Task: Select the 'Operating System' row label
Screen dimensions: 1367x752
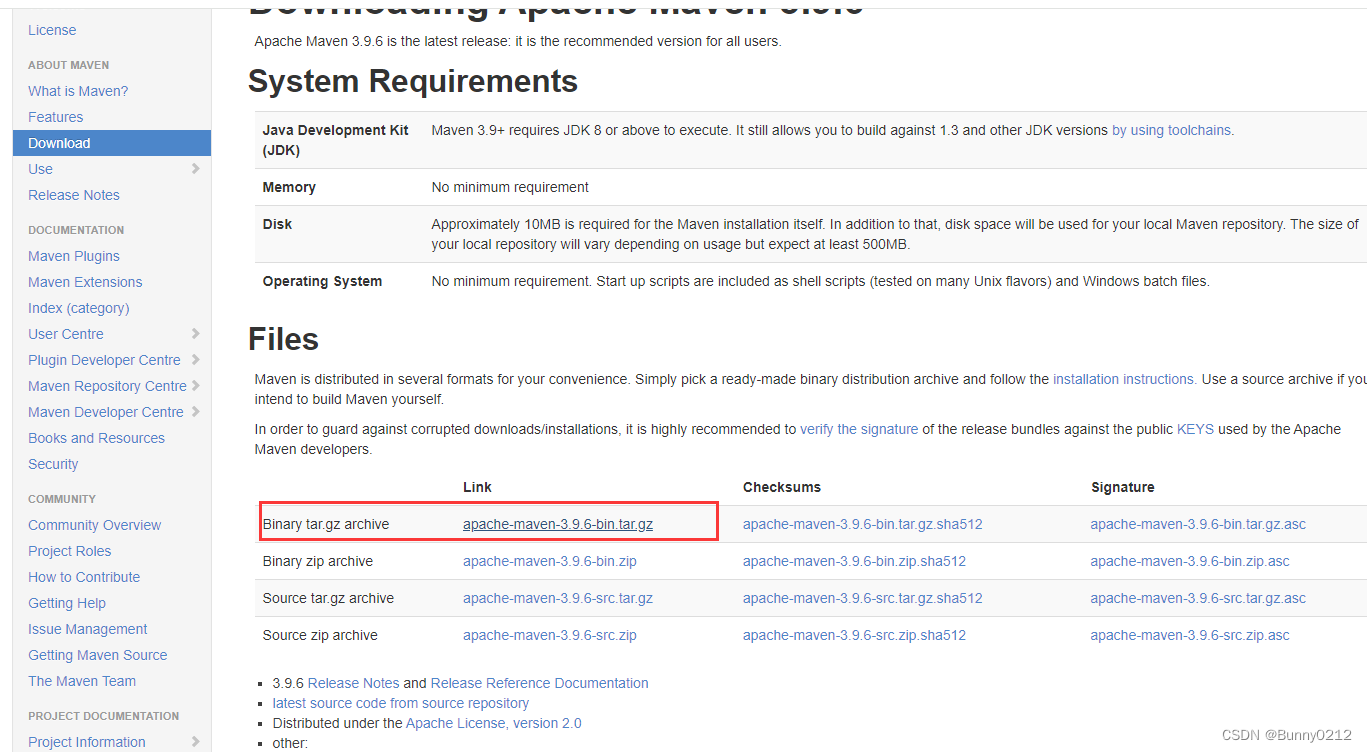Action: [x=322, y=281]
